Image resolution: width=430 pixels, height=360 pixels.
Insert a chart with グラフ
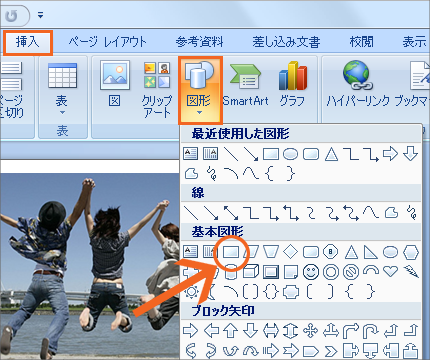pos(292,83)
